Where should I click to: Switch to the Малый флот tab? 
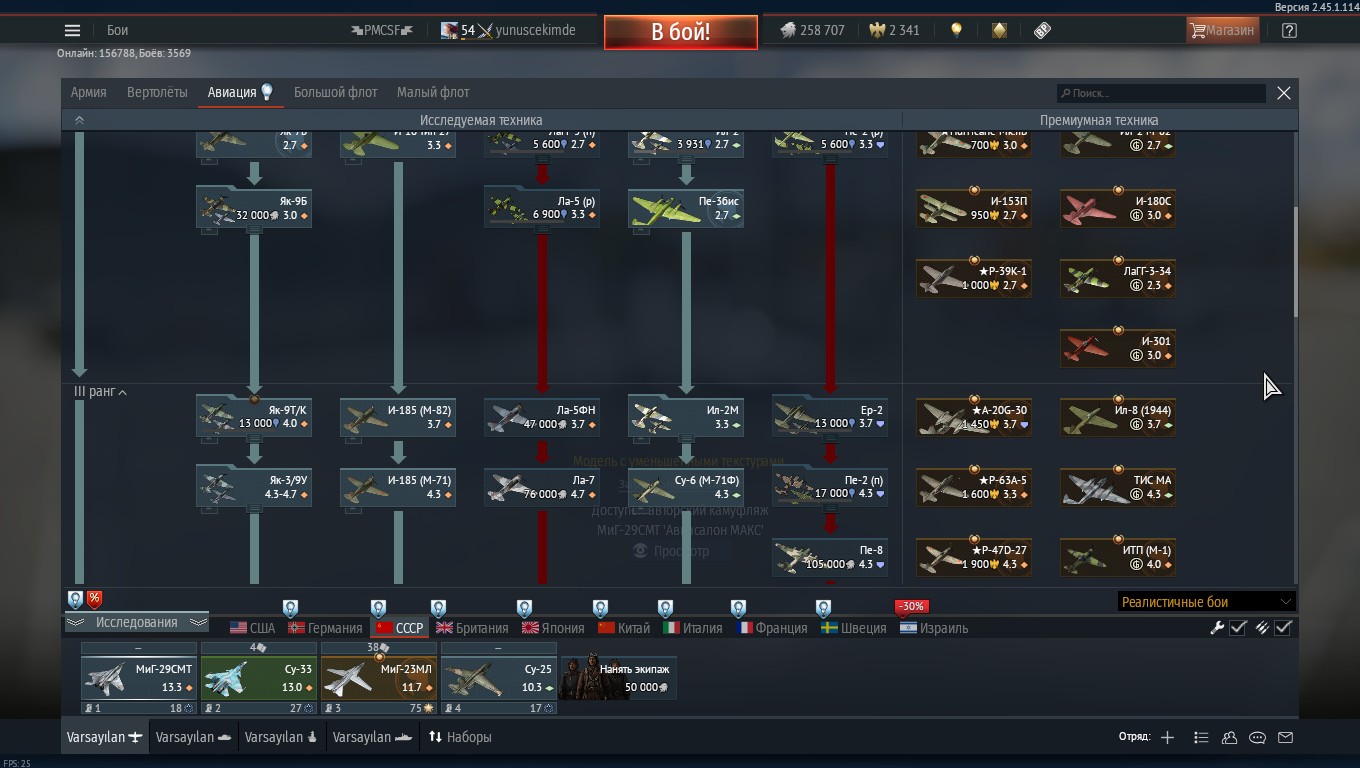click(x=433, y=92)
